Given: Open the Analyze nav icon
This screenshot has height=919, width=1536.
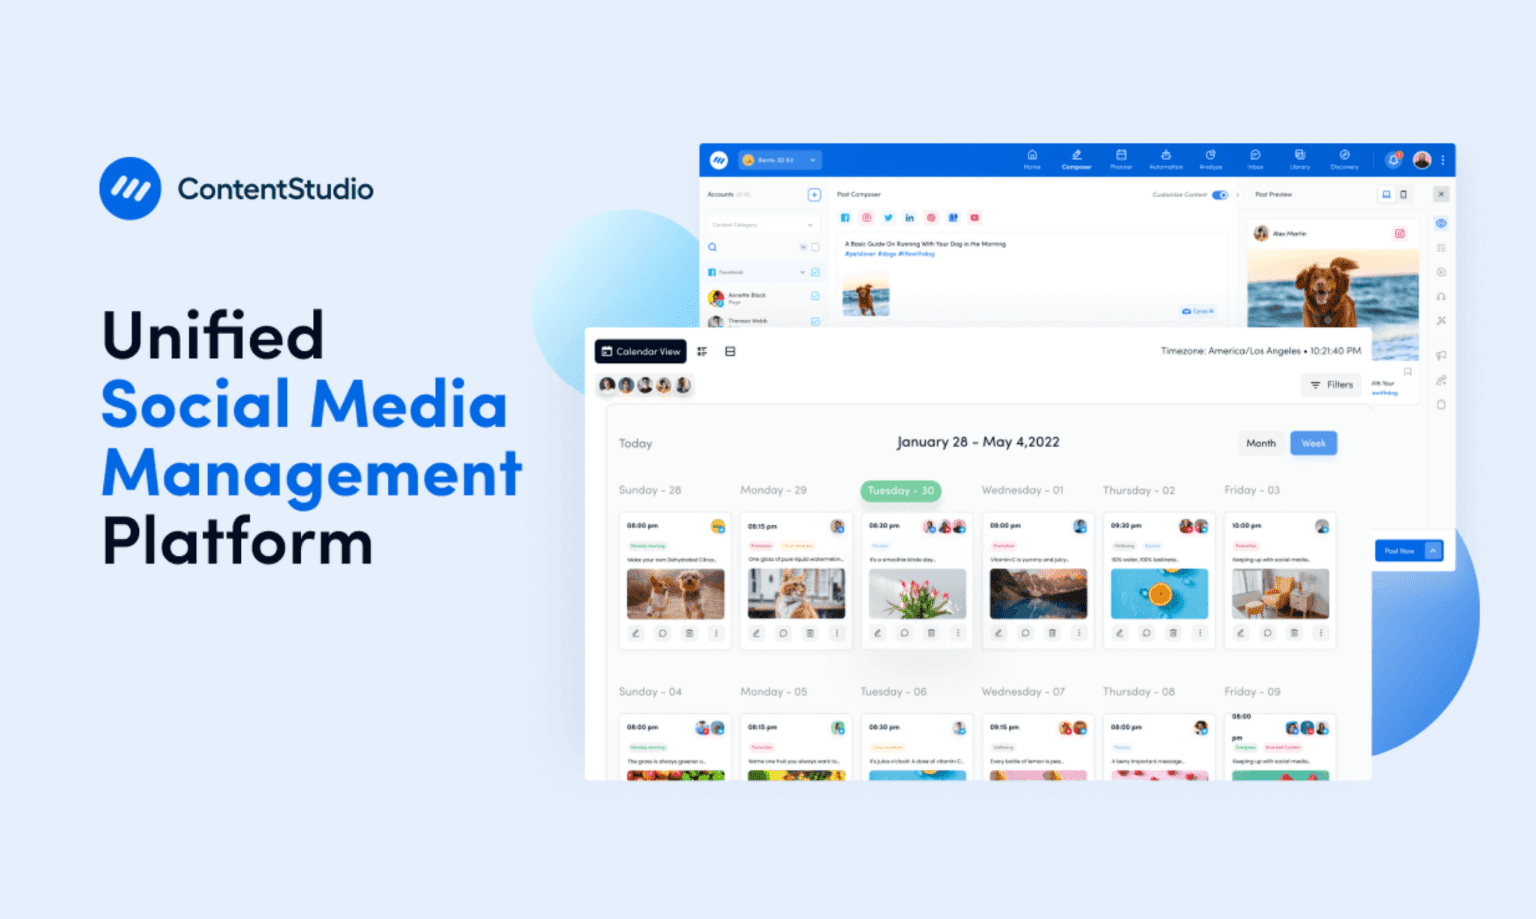Looking at the screenshot, I should pyautogui.click(x=1211, y=159).
